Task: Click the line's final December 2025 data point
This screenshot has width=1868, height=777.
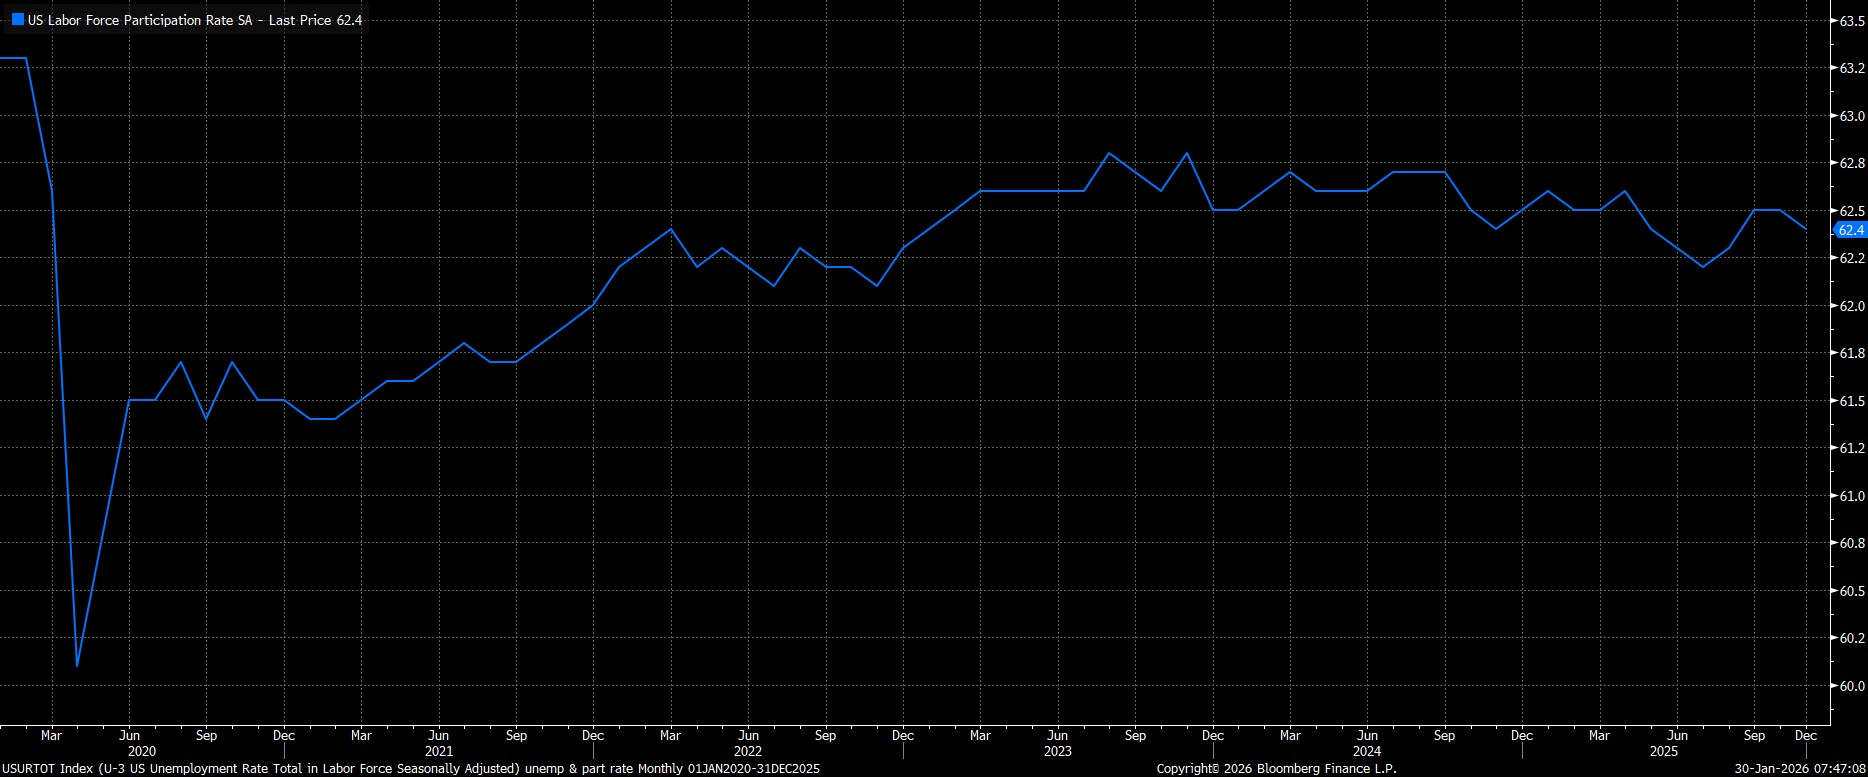Action: 1805,229
